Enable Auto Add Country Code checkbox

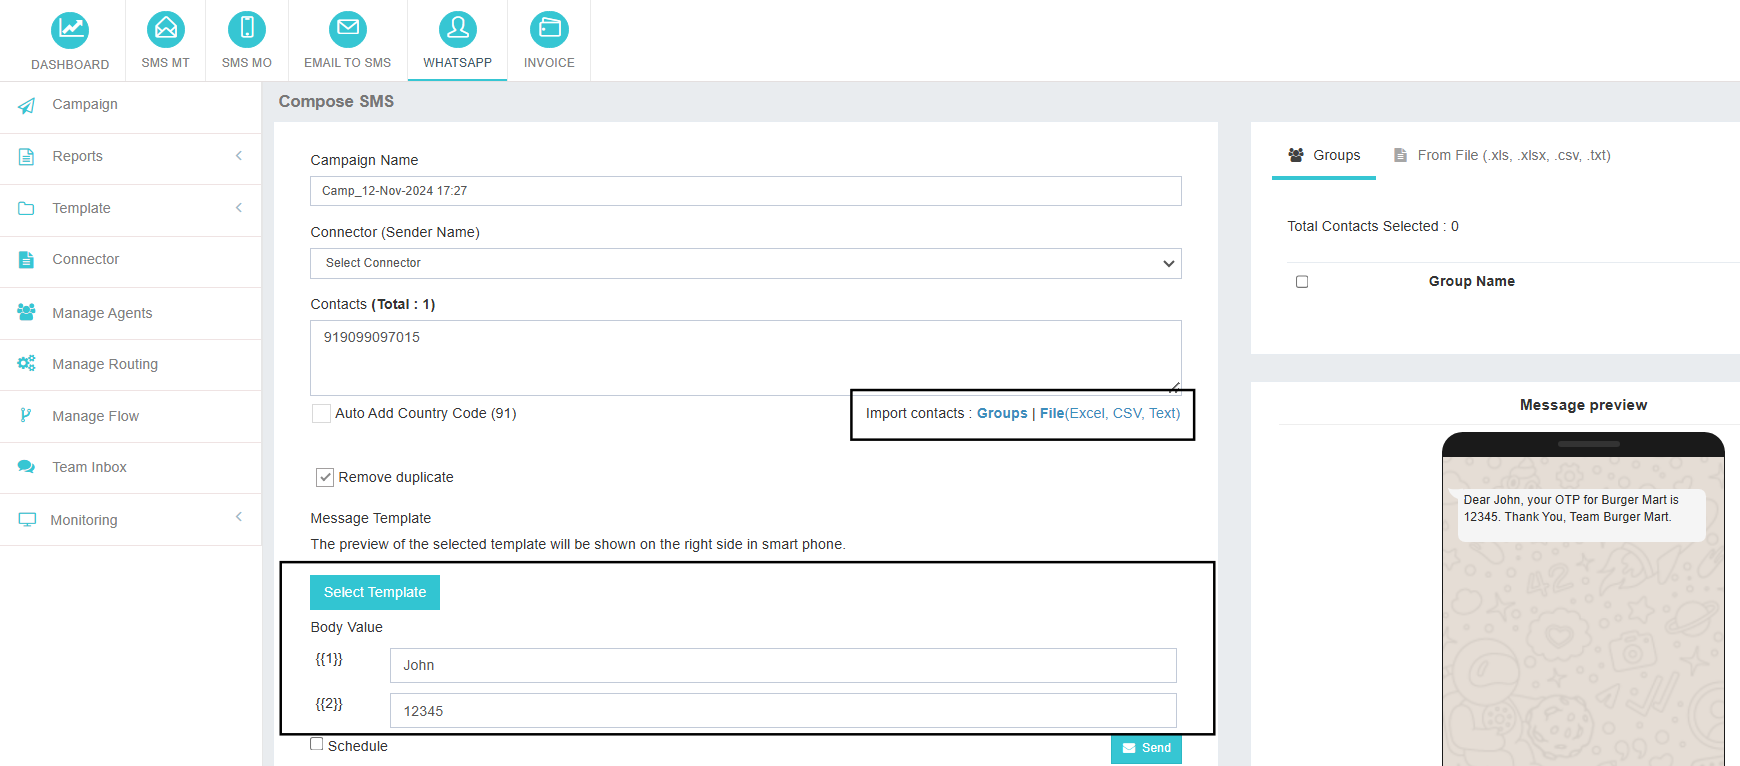click(321, 414)
